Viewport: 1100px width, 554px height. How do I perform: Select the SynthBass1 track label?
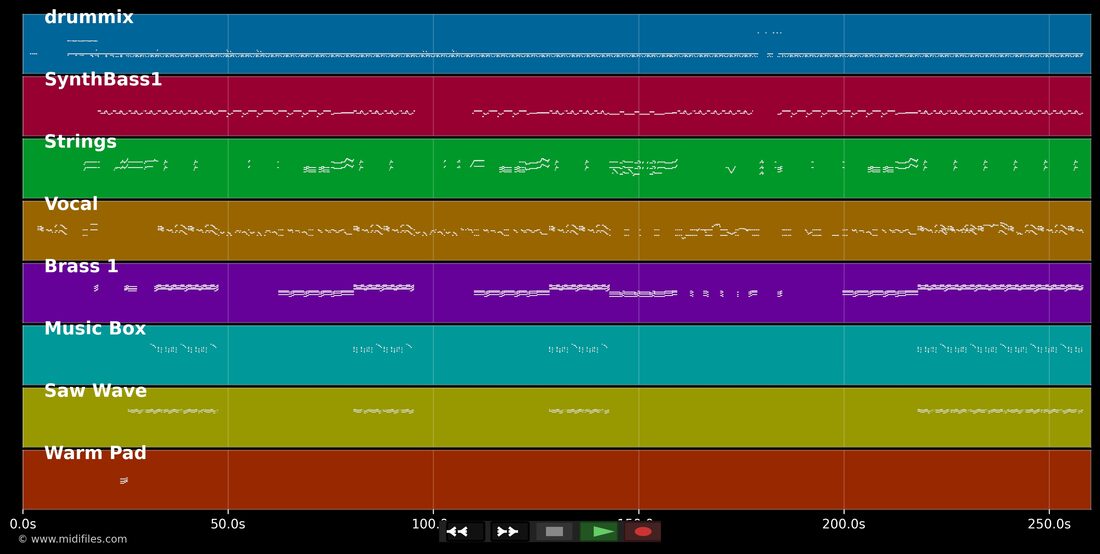pos(103,80)
